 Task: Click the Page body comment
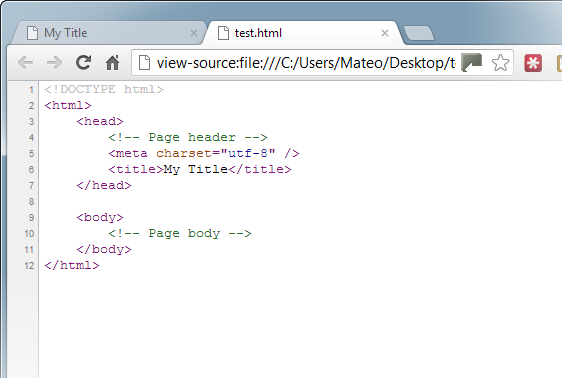[180, 233]
